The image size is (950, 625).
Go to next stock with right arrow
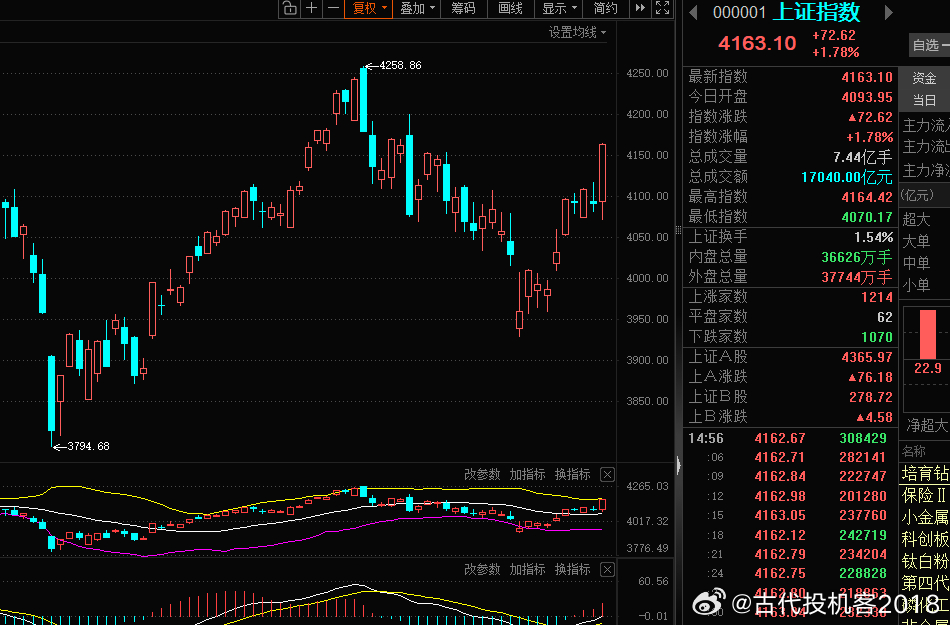coord(888,12)
